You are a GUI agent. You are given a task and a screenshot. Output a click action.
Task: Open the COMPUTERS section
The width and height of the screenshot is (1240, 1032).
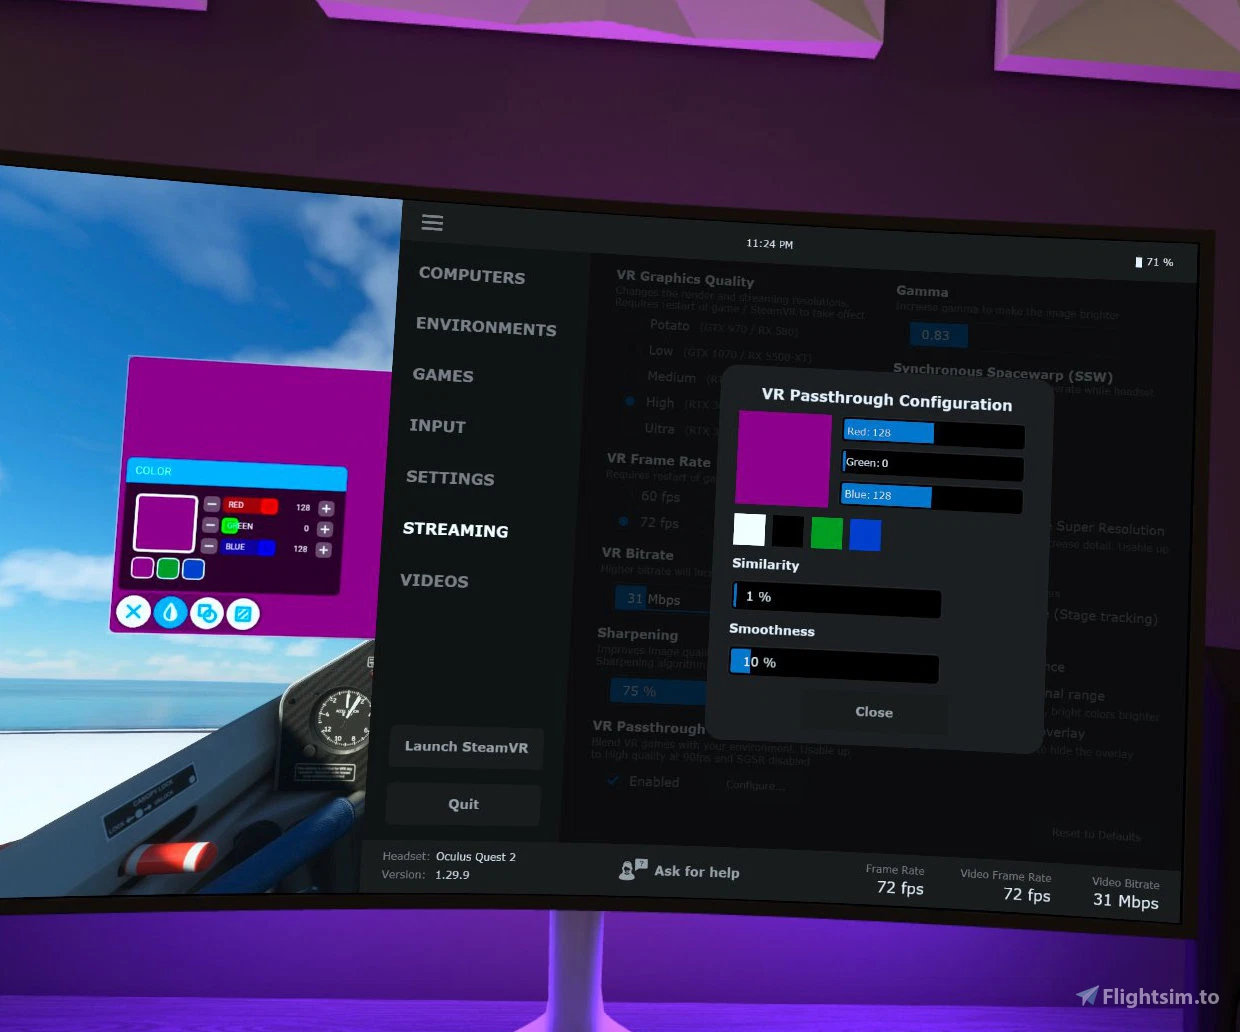tap(471, 276)
